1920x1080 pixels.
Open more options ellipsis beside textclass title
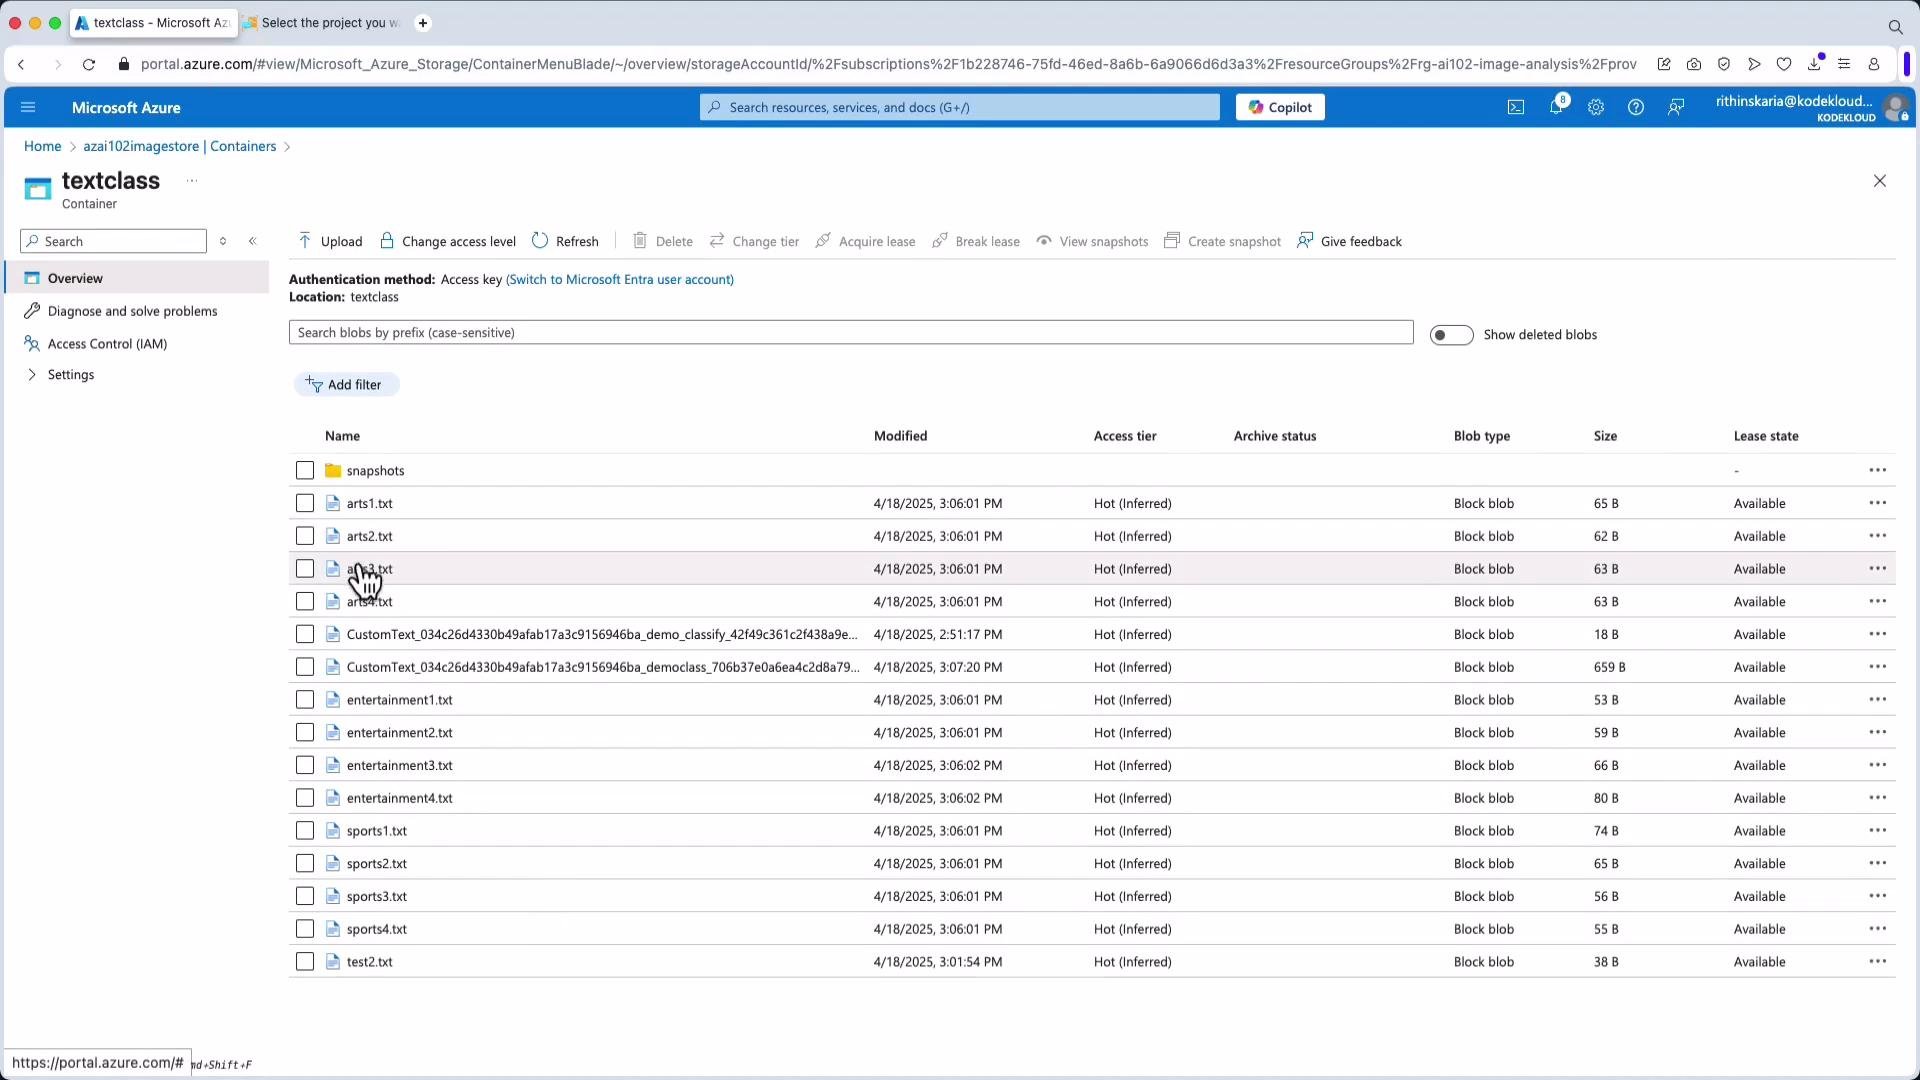pyautogui.click(x=192, y=181)
